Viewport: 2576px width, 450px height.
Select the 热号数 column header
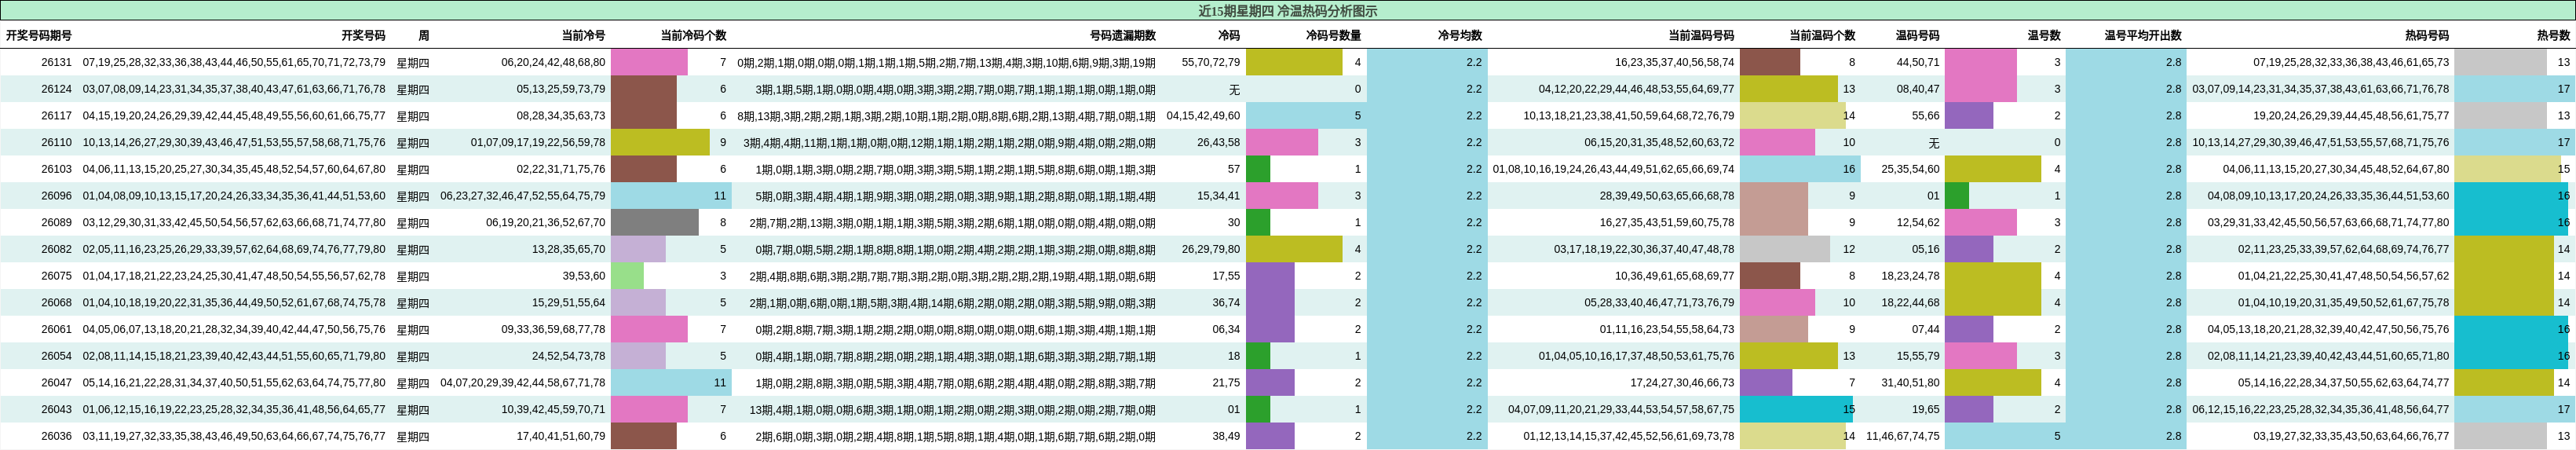click(2553, 35)
